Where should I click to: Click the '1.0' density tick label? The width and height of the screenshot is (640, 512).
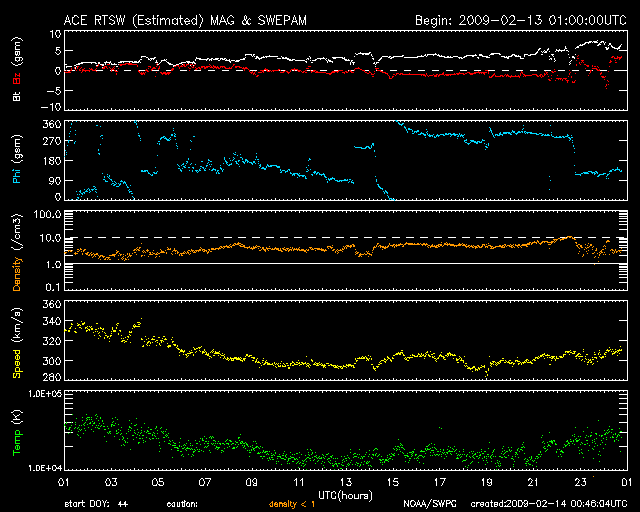(53, 265)
